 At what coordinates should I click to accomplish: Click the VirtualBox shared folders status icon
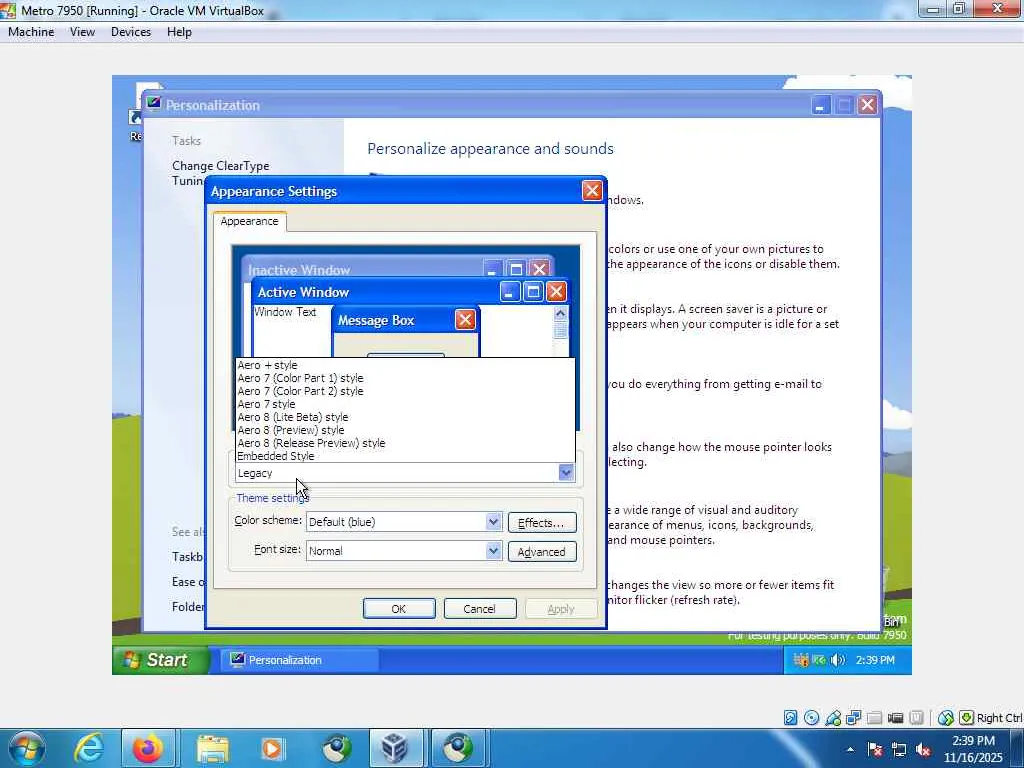click(x=874, y=718)
